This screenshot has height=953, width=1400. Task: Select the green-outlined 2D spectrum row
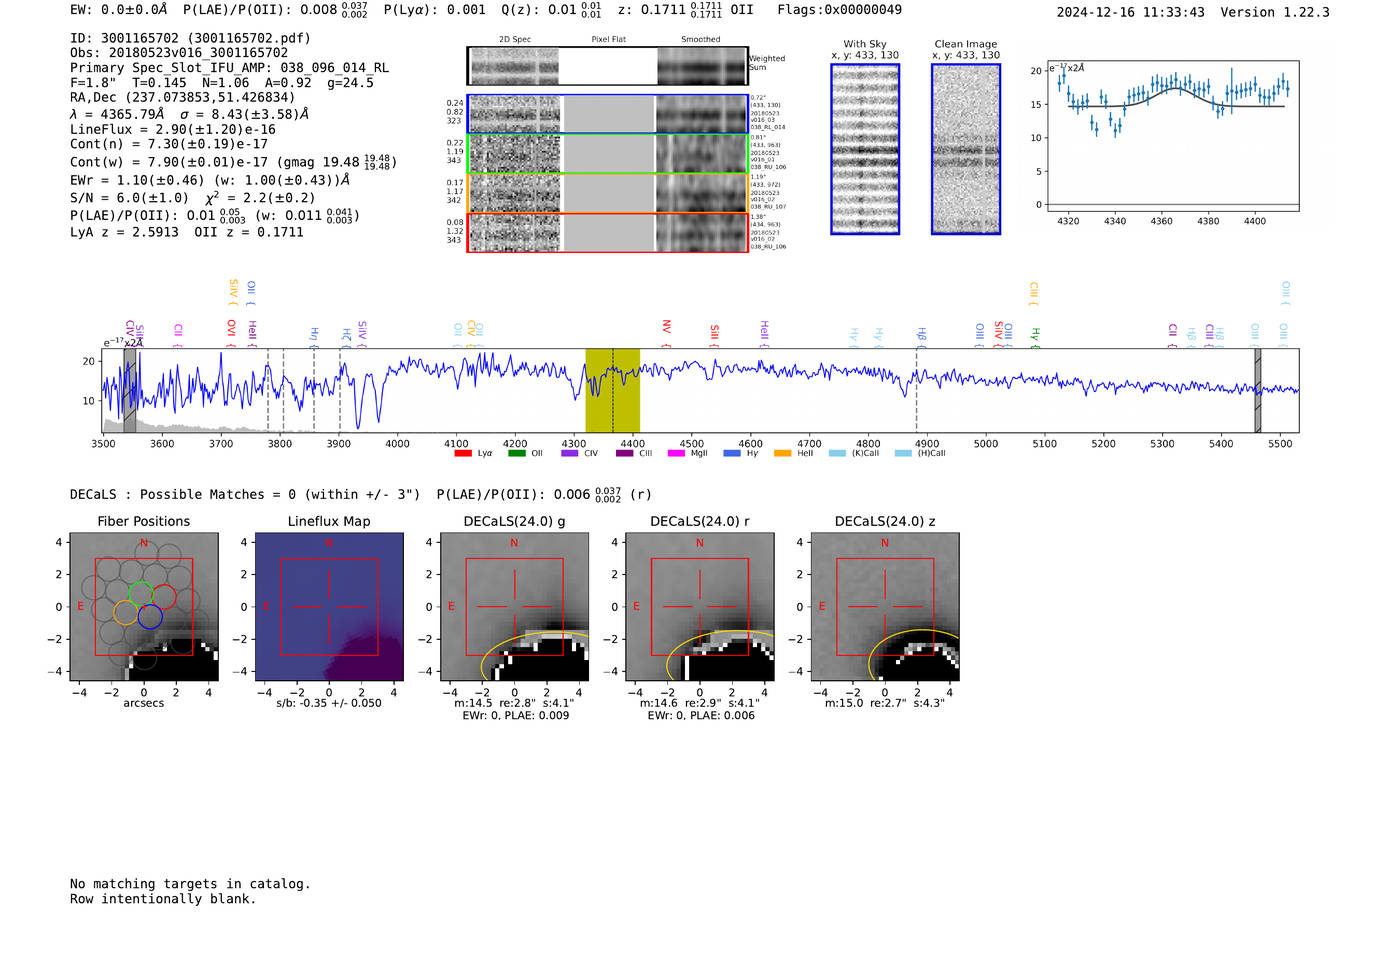pos(608,154)
